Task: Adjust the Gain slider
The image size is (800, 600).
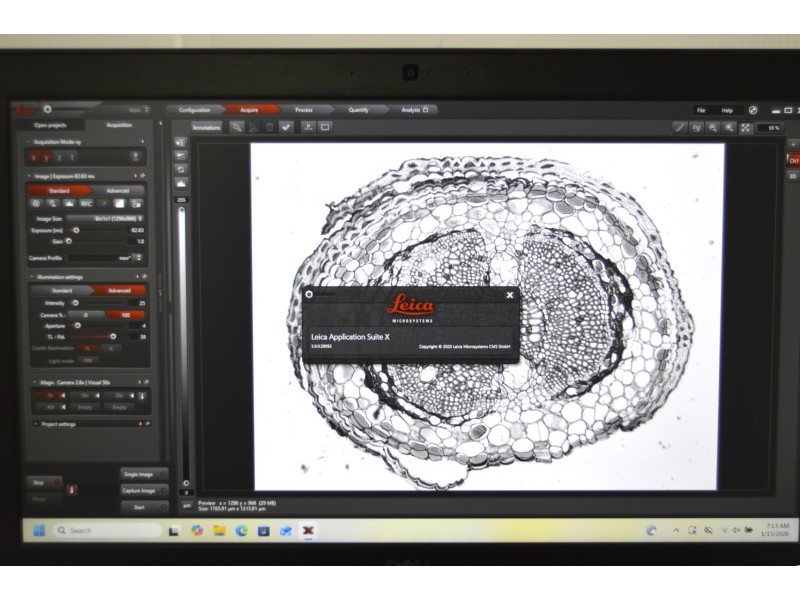Action: point(69,241)
